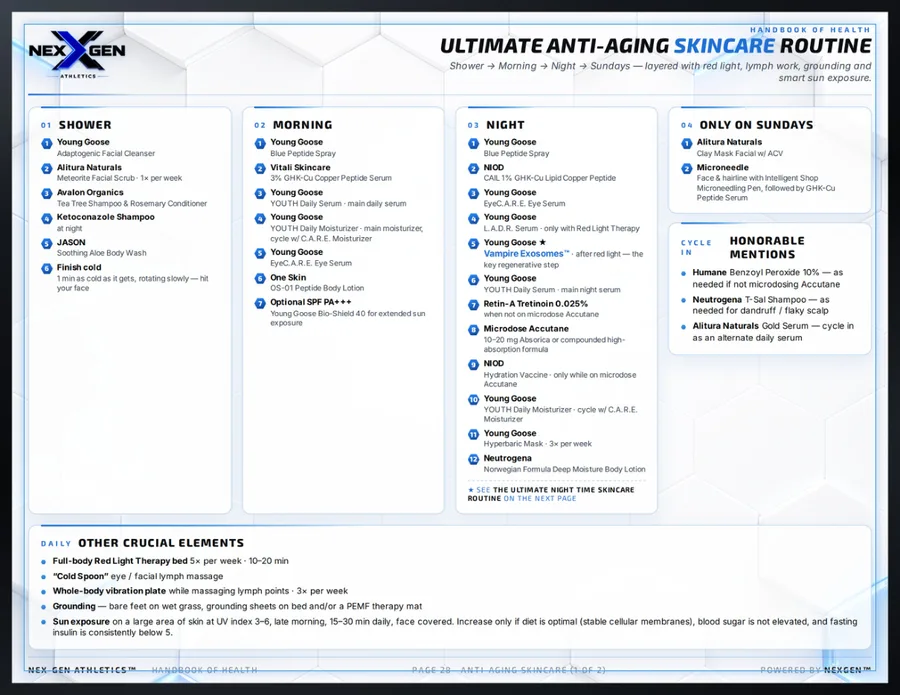Click the ONLY ON SUNDAYS heading
The image size is (900, 695).
[756, 125]
